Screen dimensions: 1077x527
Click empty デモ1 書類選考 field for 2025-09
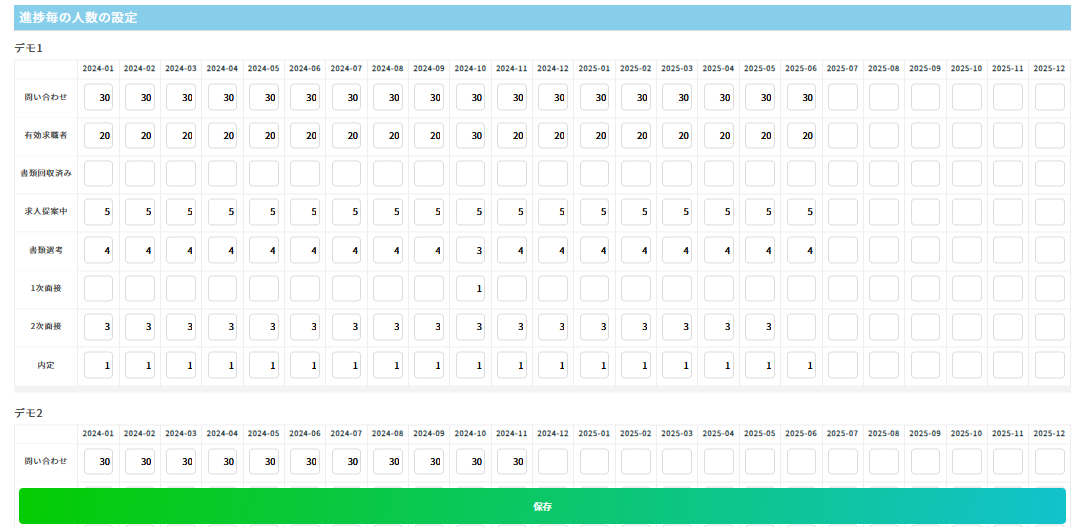(x=925, y=251)
